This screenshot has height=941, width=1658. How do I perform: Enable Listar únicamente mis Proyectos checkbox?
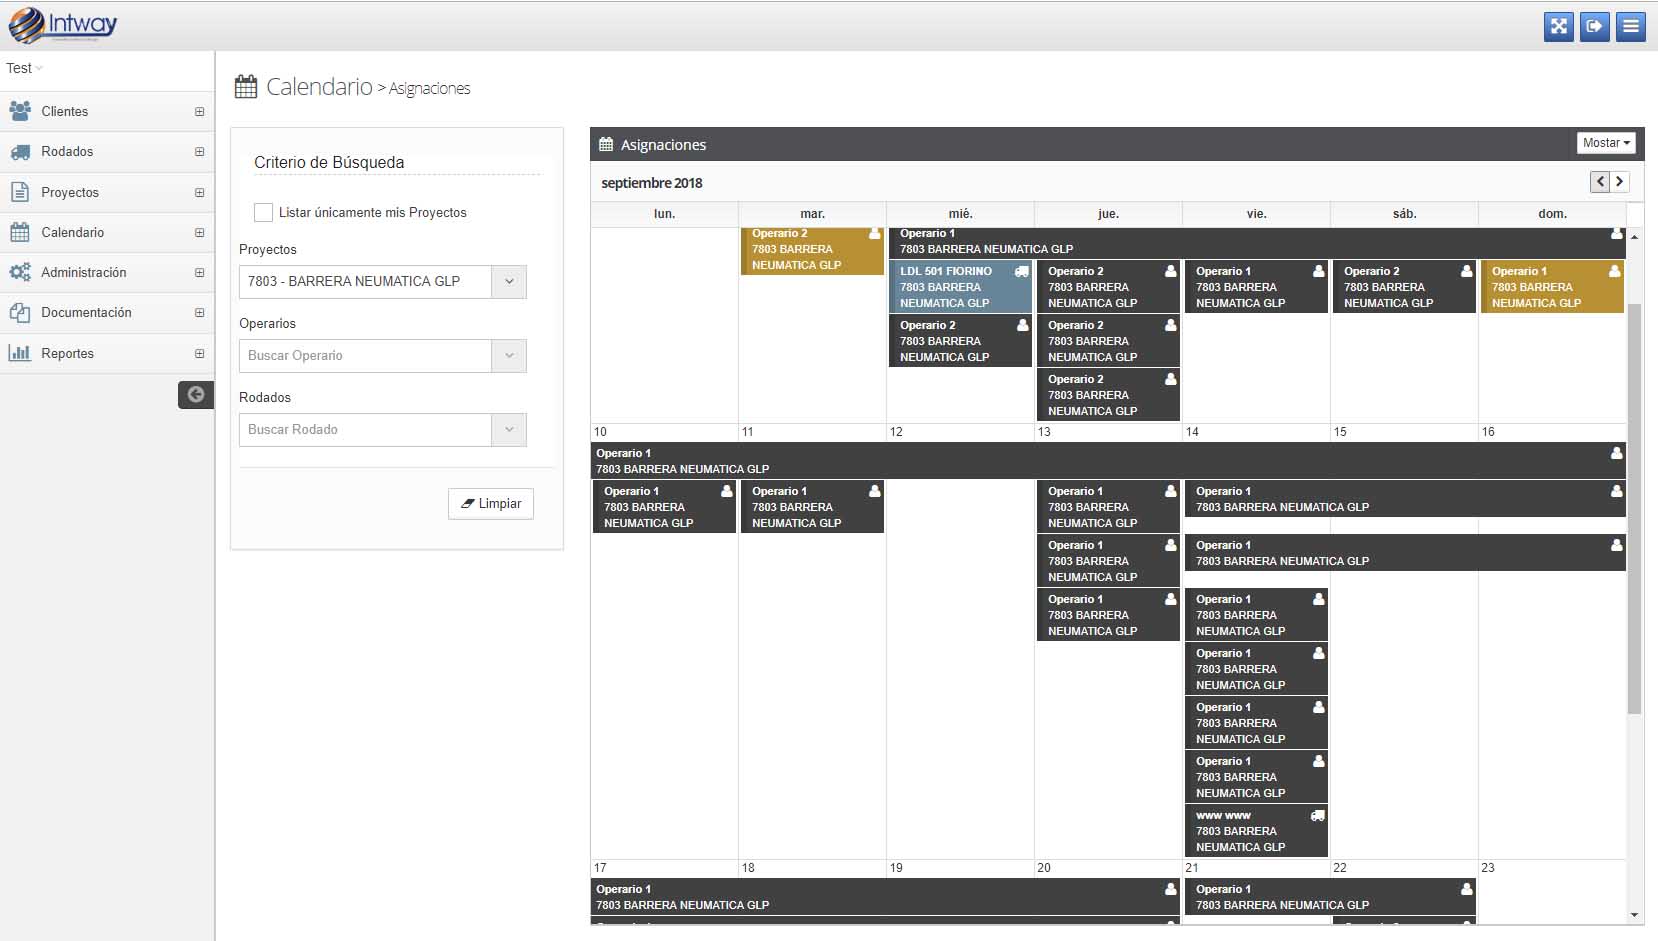[x=263, y=213]
